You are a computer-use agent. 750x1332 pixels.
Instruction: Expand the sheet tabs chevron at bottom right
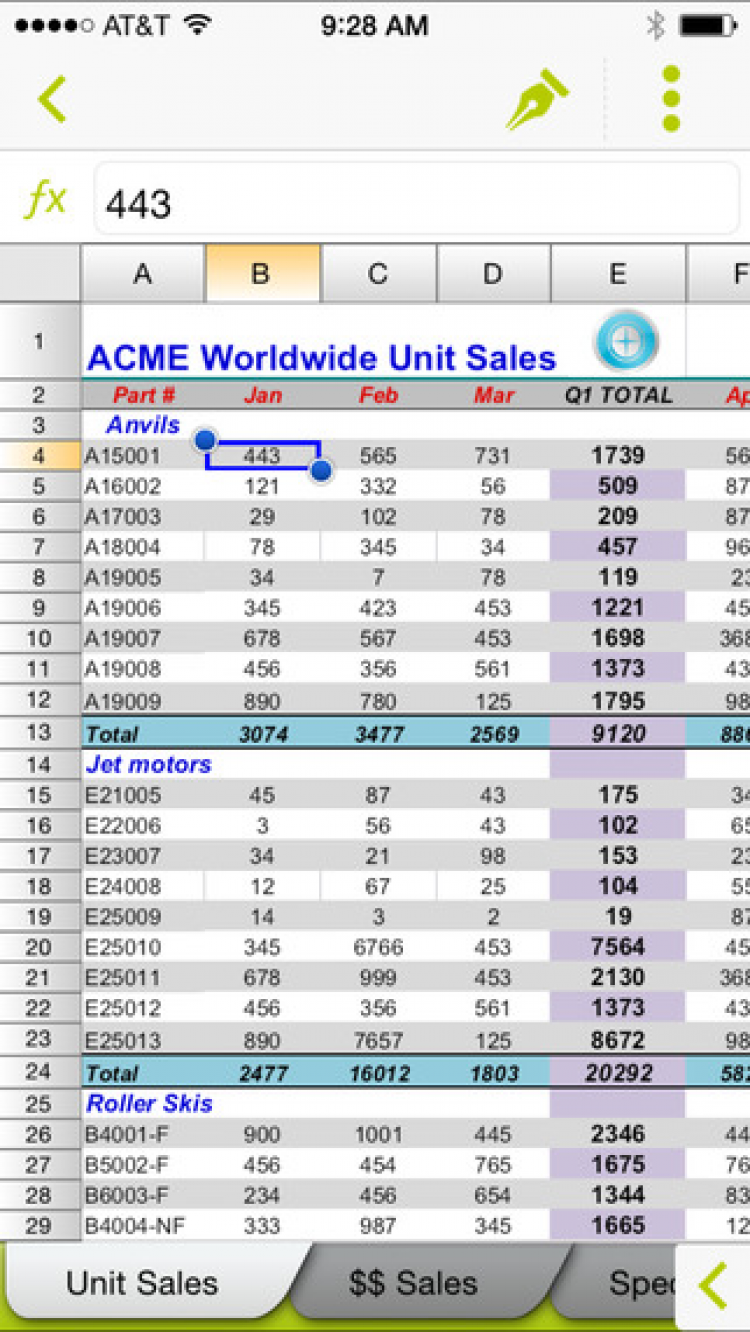(x=713, y=1286)
